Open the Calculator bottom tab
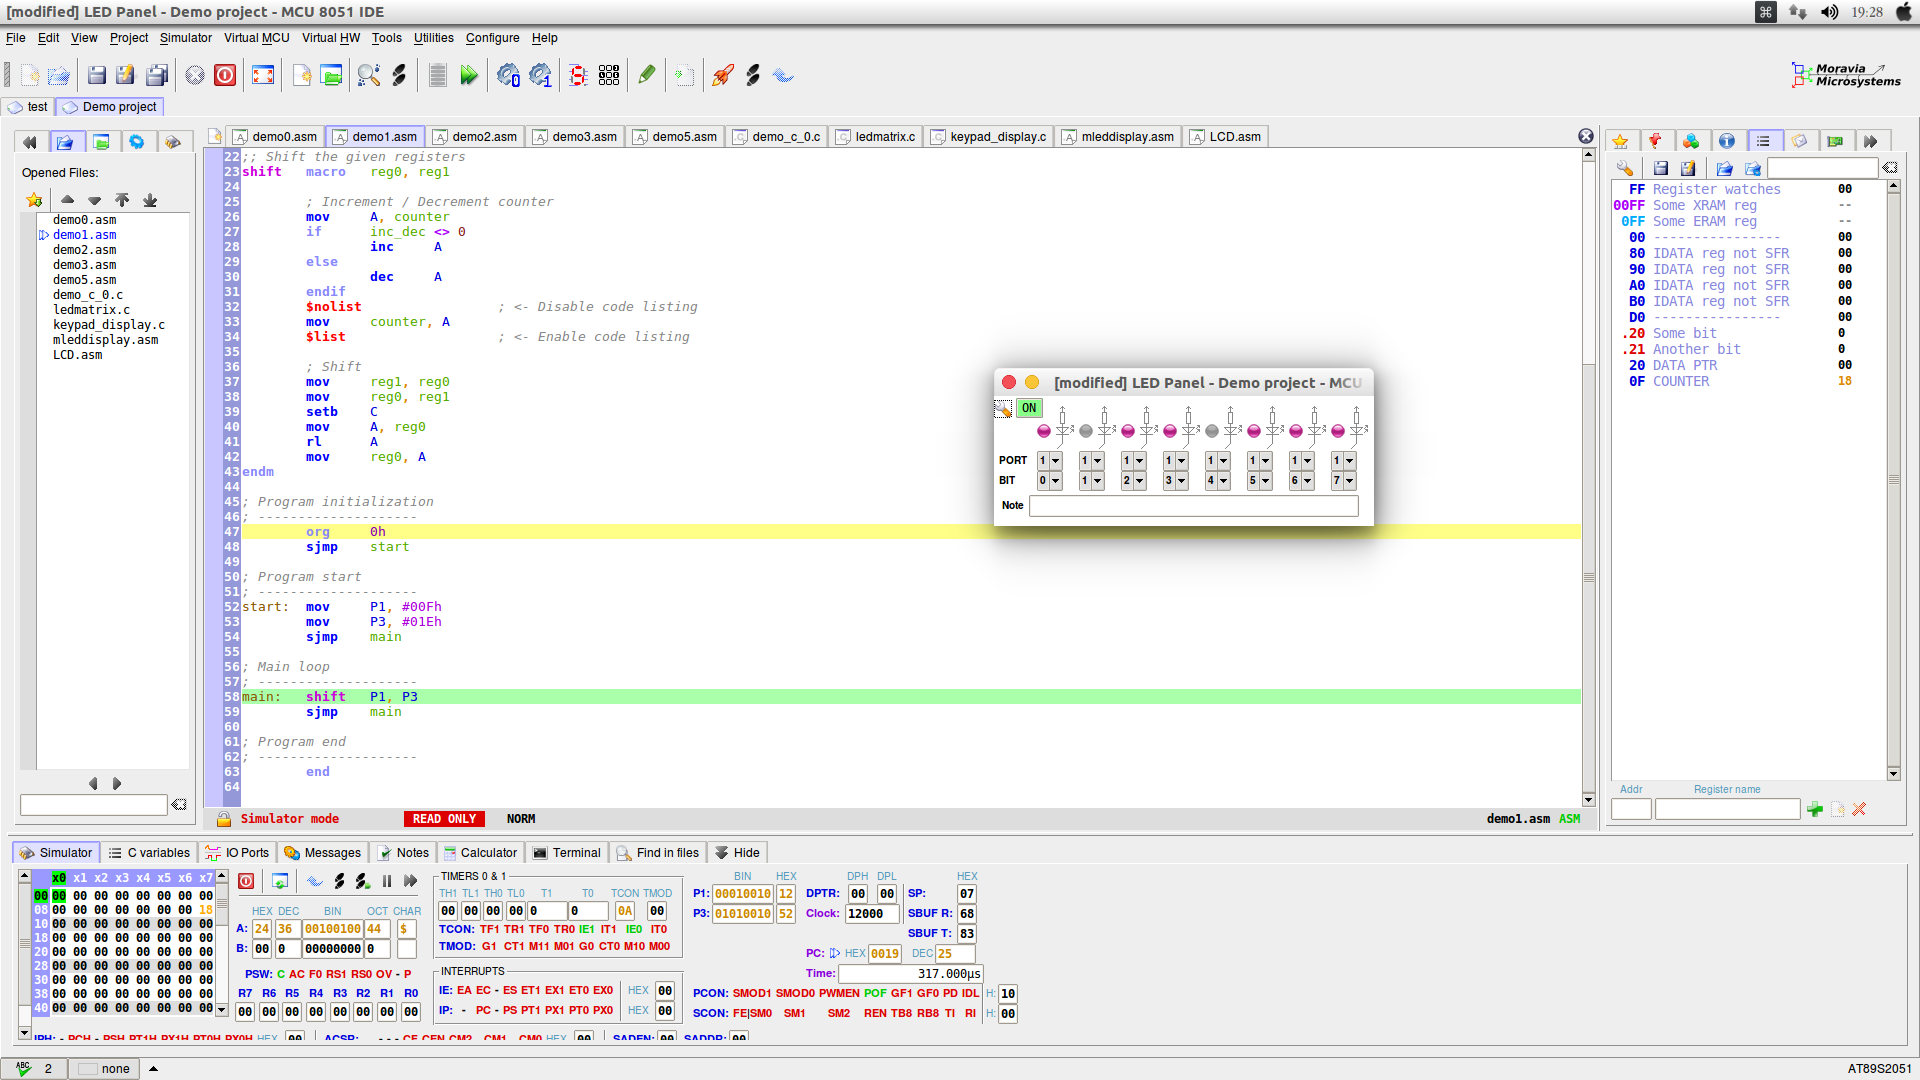Viewport: 1920px width, 1080px height. point(479,853)
